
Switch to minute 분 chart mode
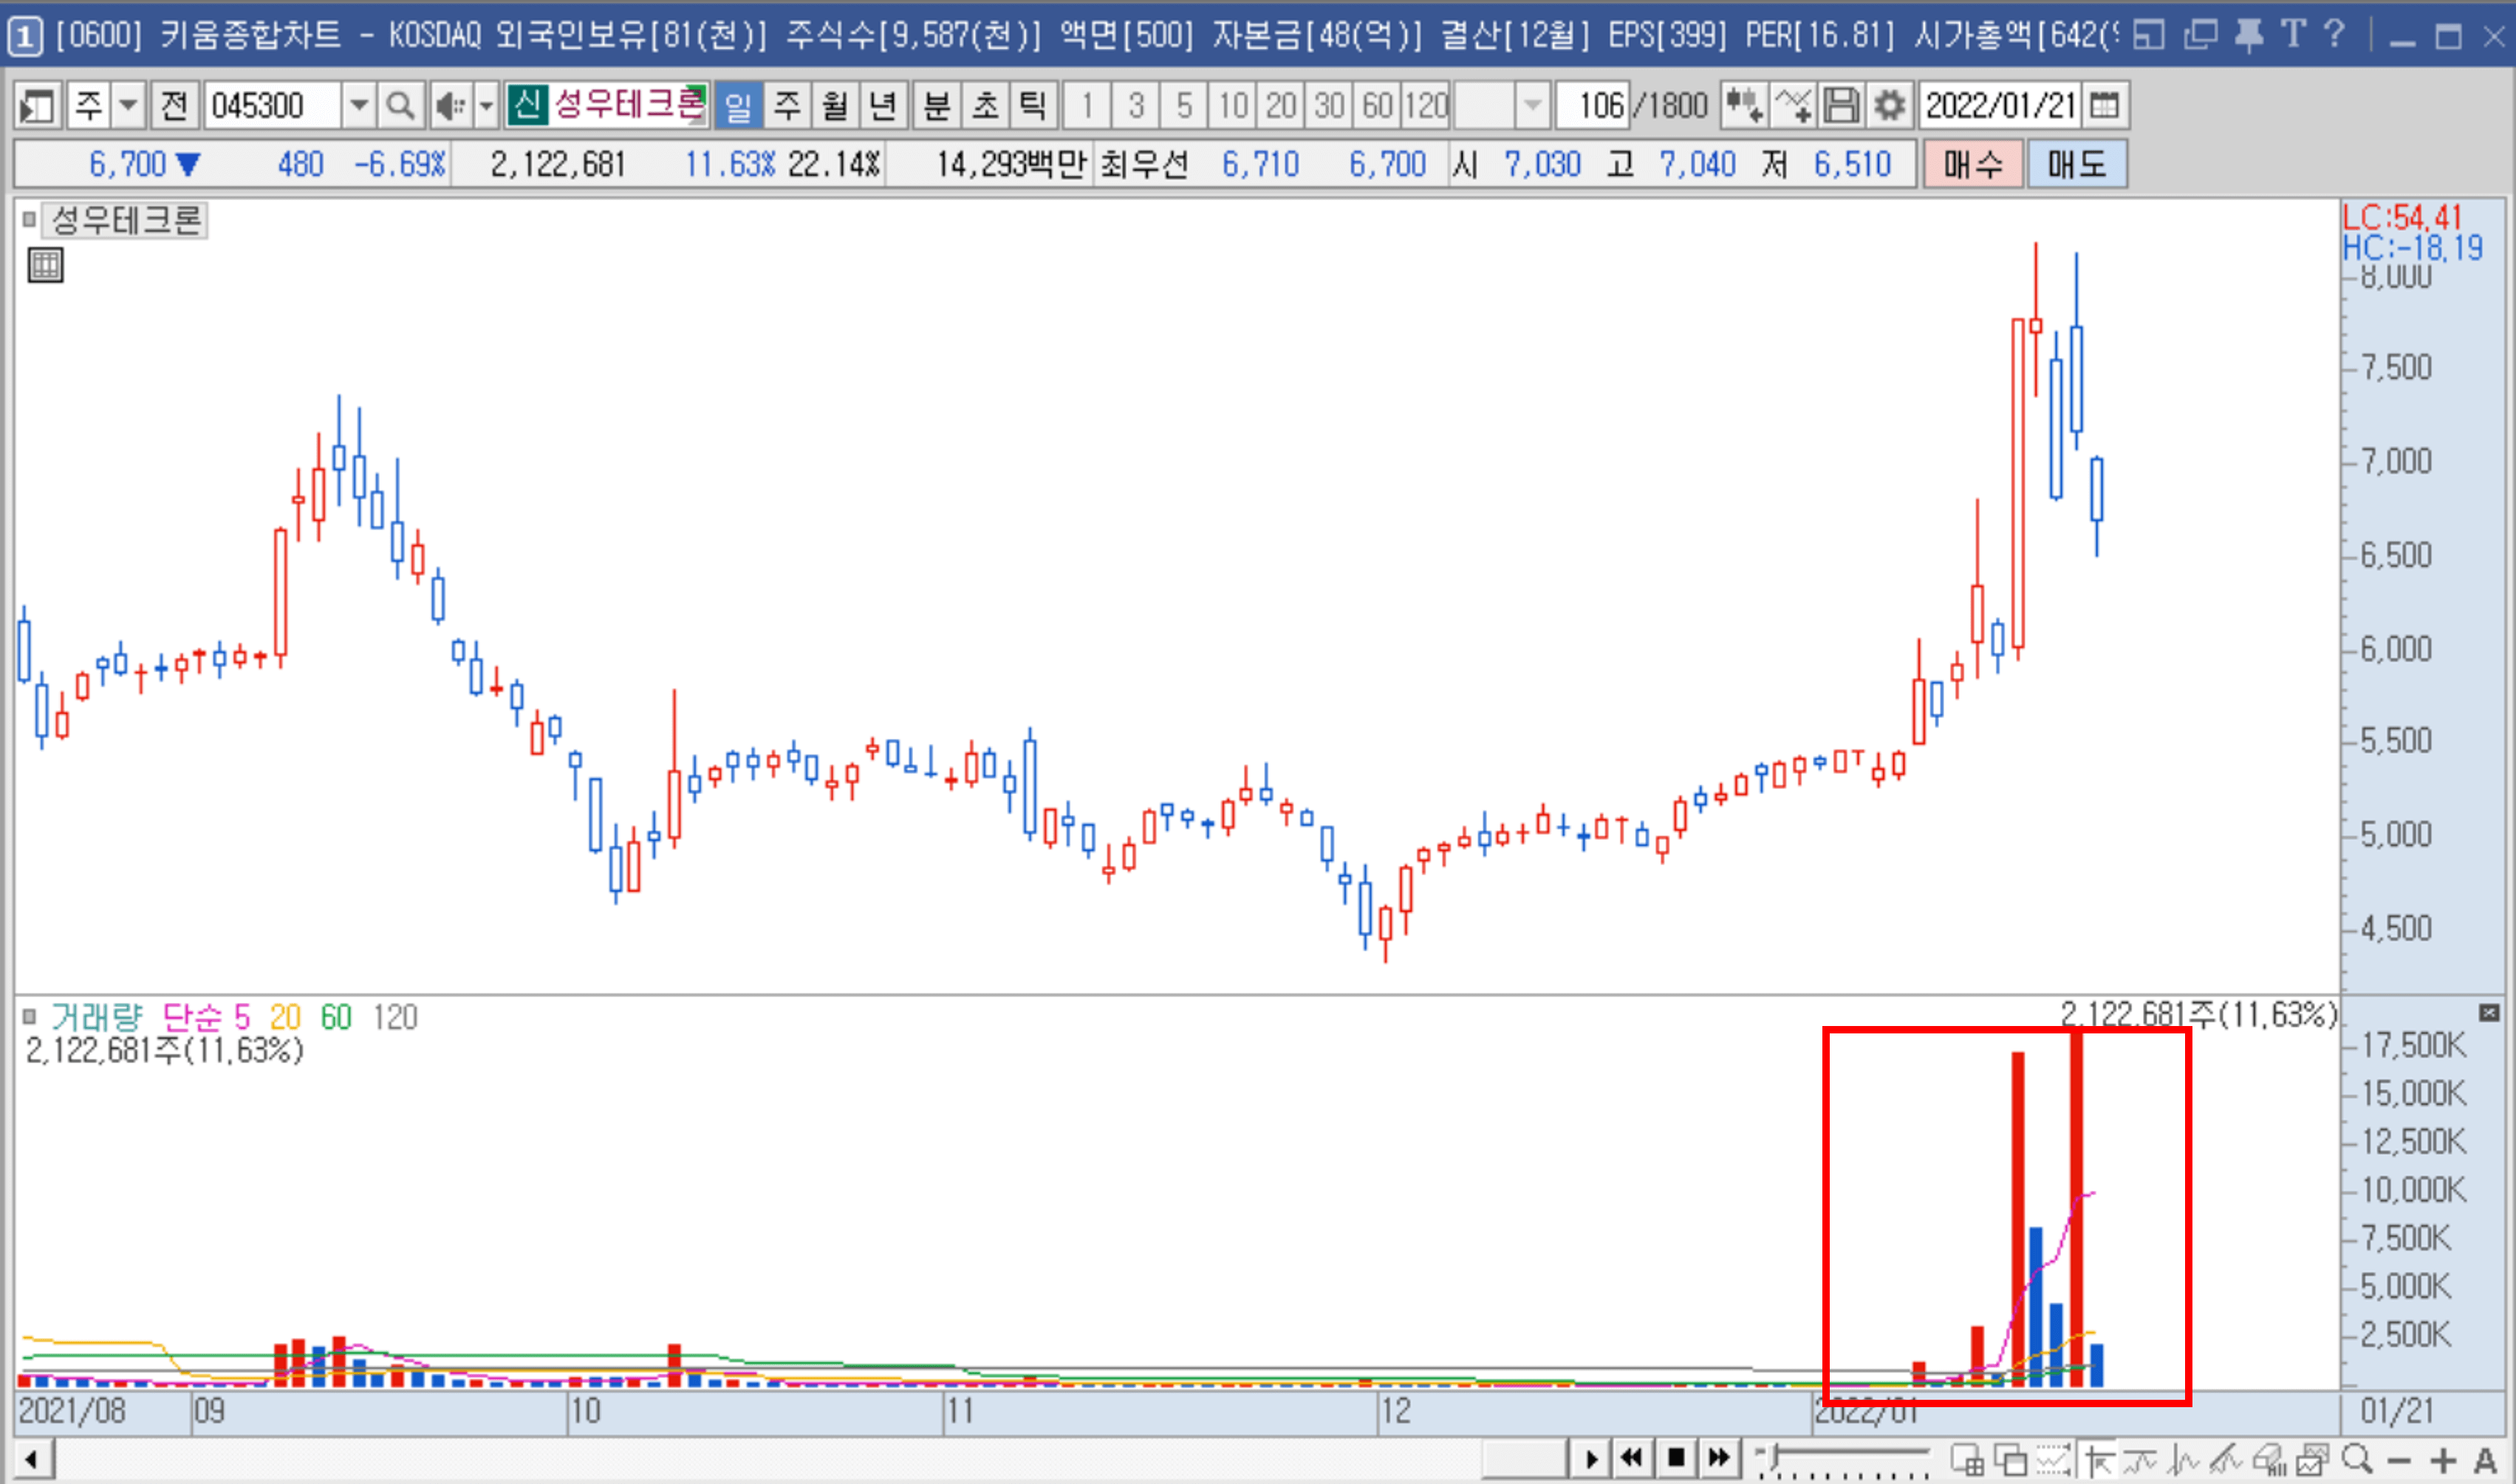[x=936, y=105]
